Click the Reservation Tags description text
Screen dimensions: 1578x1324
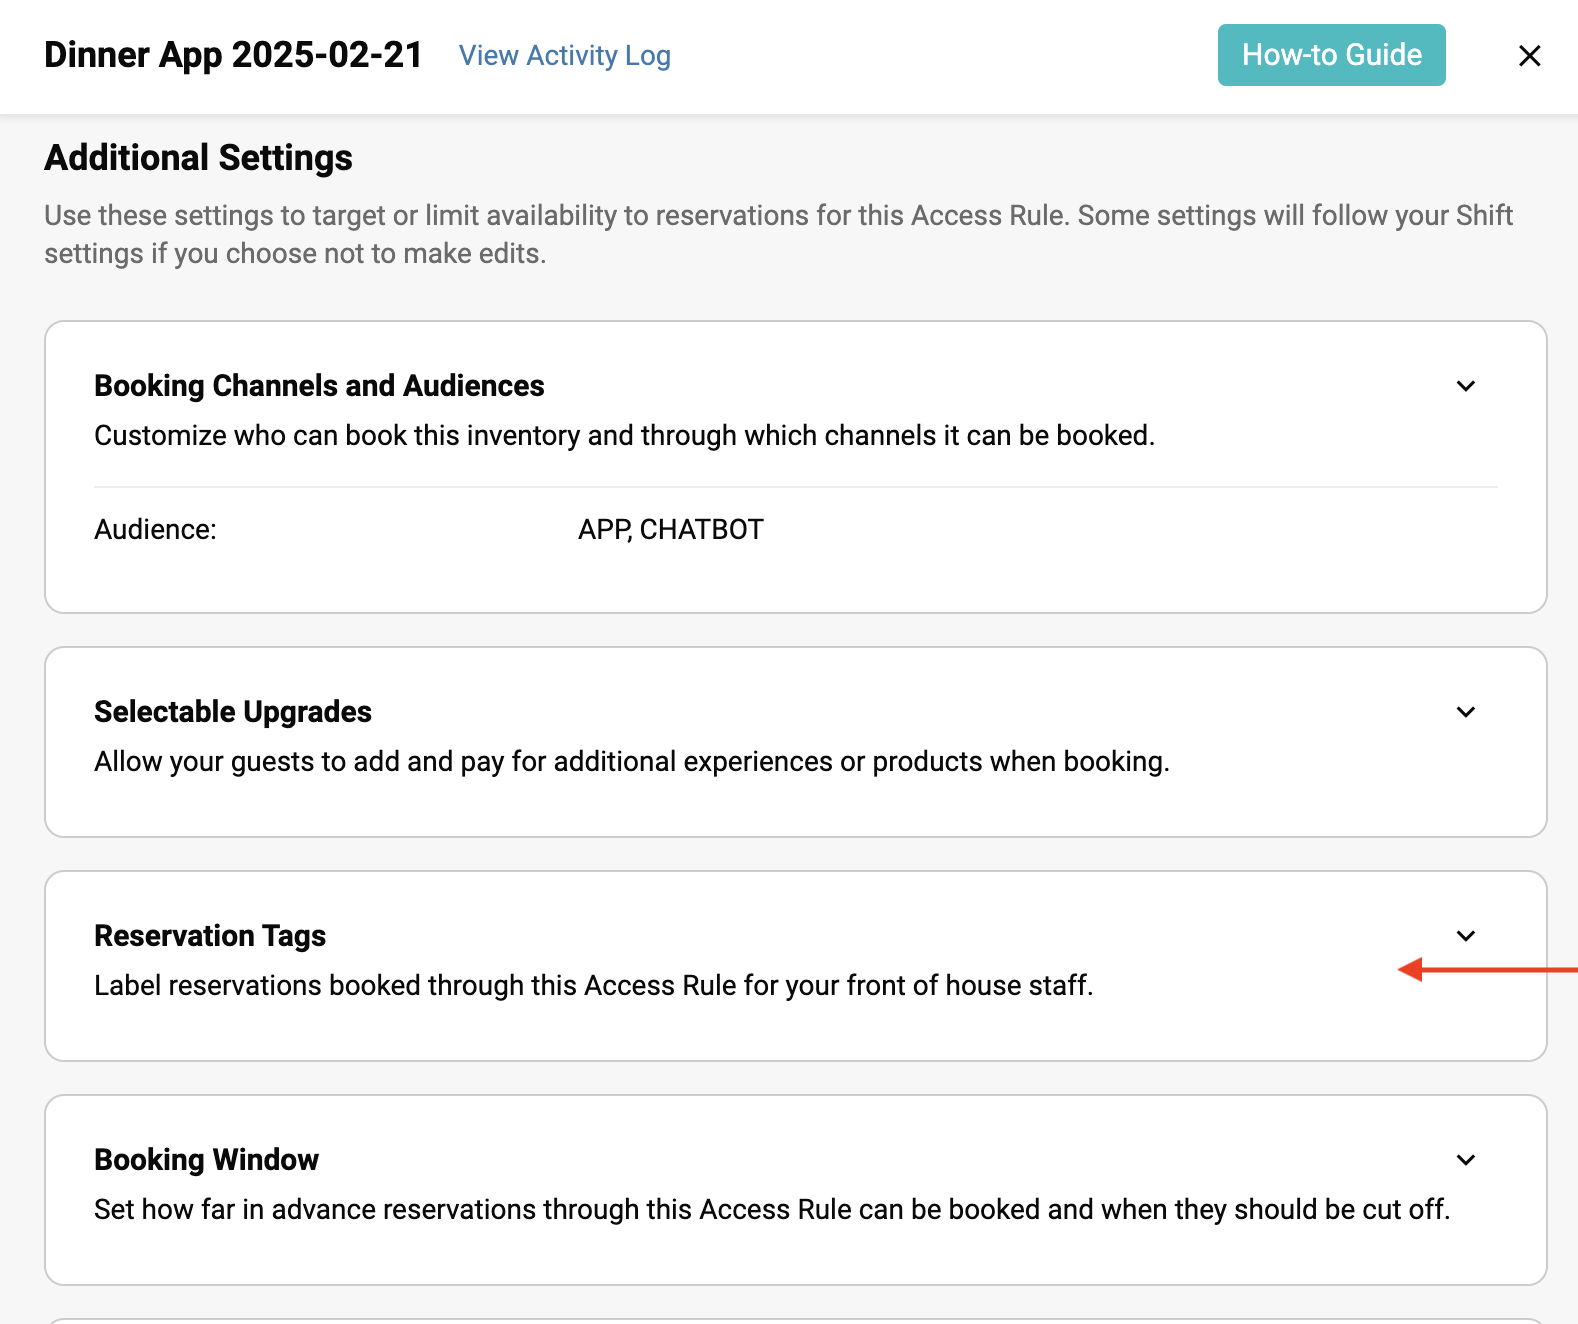[593, 986]
